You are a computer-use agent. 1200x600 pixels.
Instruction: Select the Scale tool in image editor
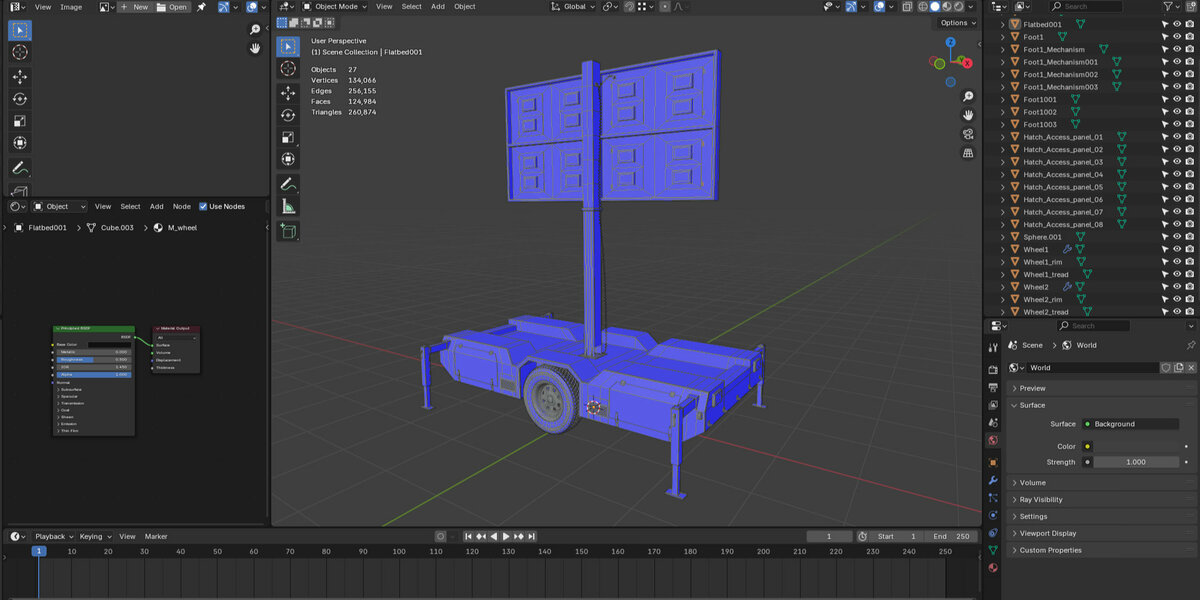[x=20, y=121]
